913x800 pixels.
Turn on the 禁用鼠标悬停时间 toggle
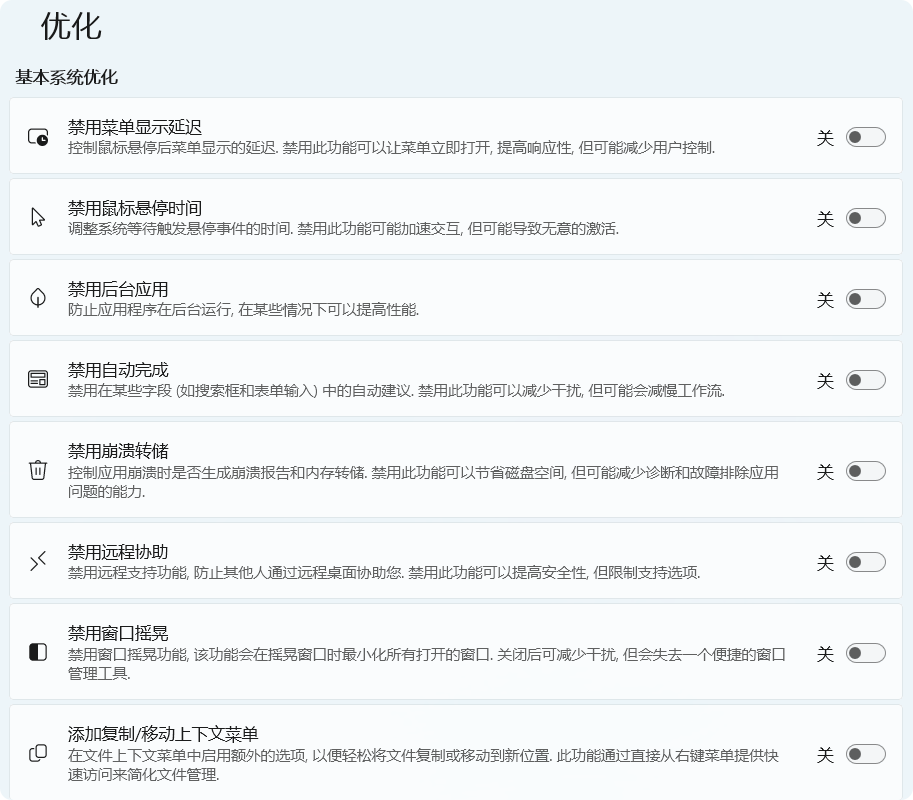coord(865,218)
